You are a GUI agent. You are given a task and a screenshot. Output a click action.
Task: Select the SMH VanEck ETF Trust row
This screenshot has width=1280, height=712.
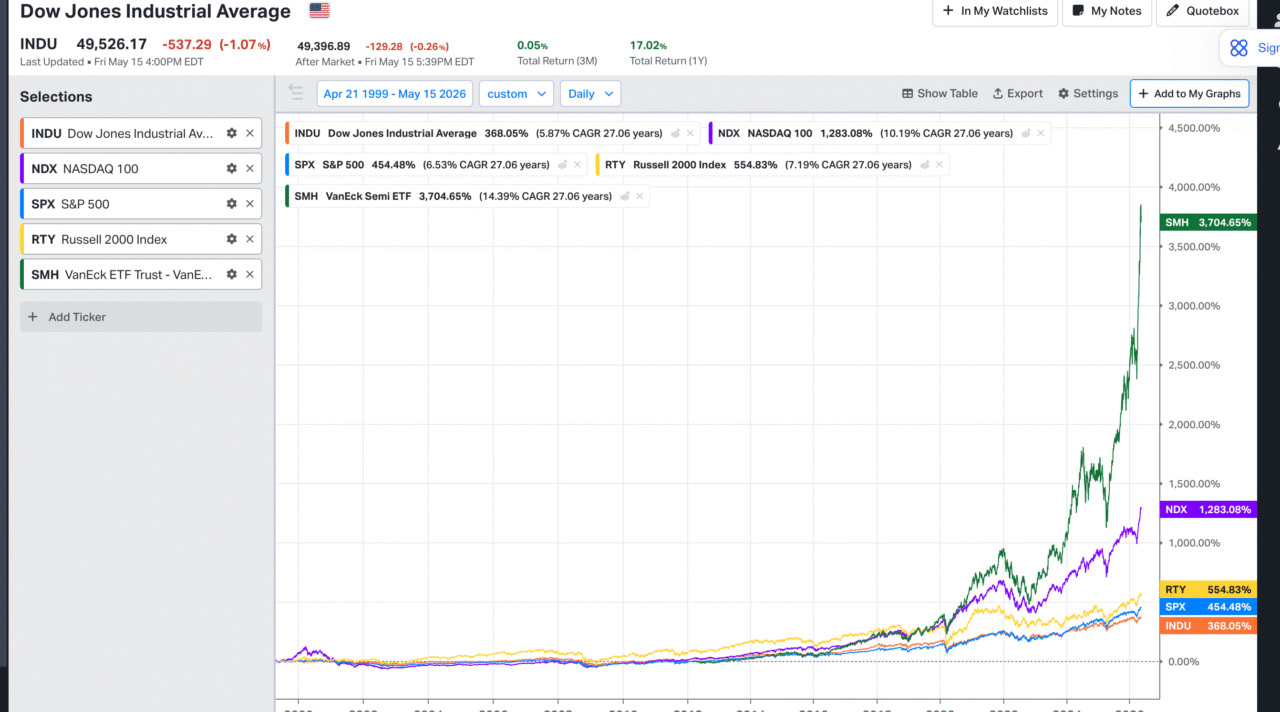(141, 274)
